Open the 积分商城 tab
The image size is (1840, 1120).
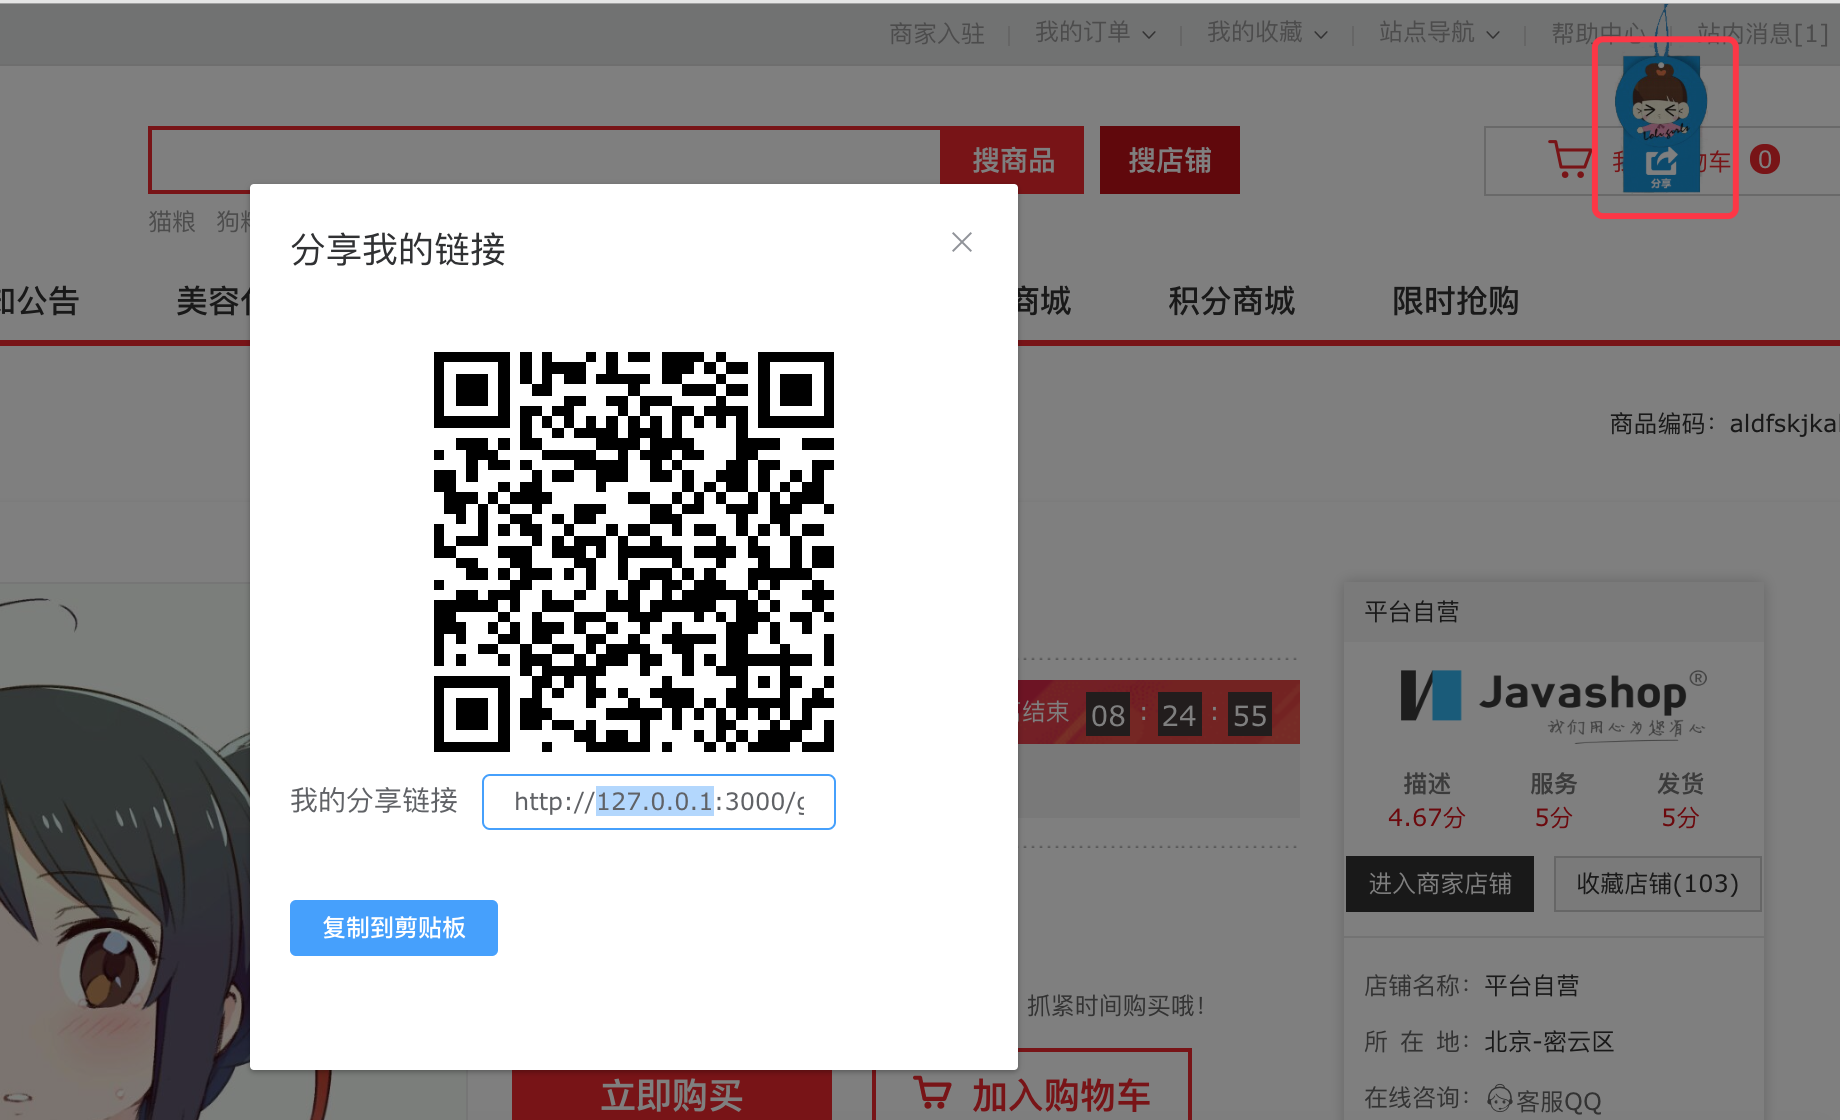coord(1232,301)
